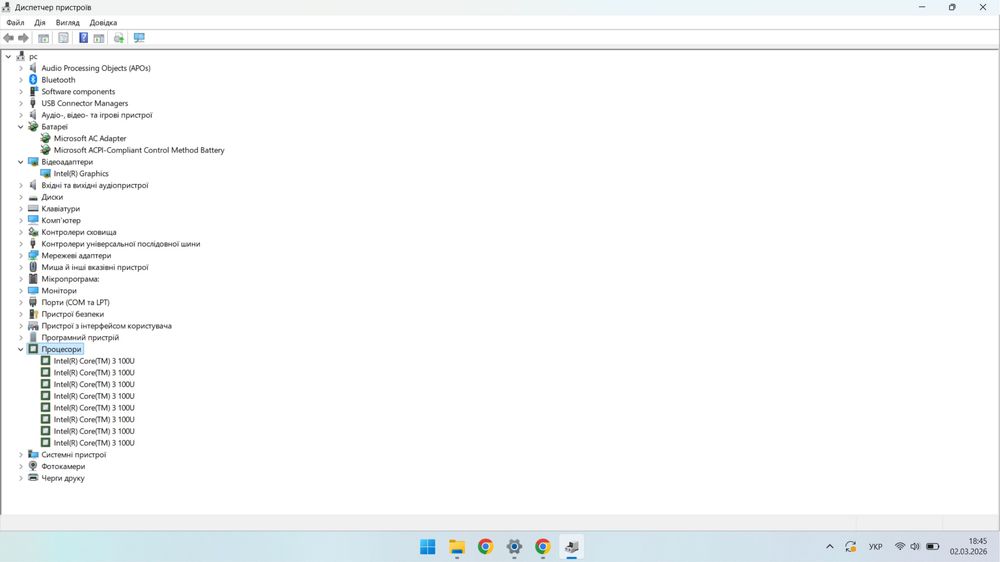This screenshot has width=1000, height=562.
Task: Select the Комп'ютер entry
Action: (61, 221)
